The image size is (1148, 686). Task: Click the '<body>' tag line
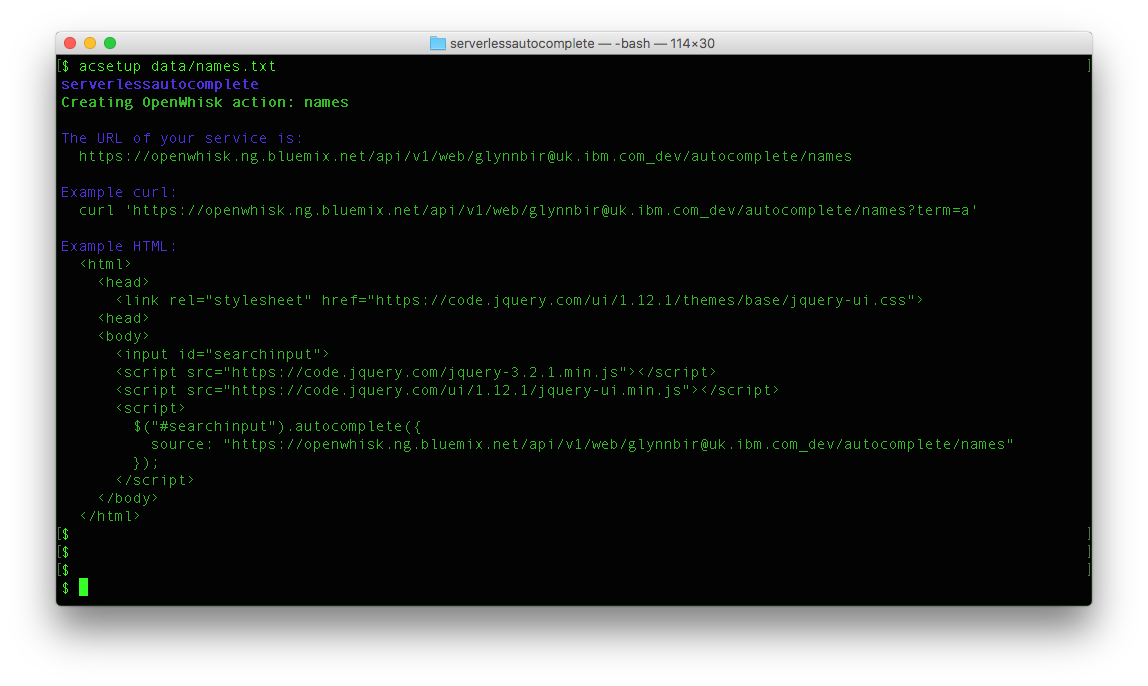[x=123, y=337]
